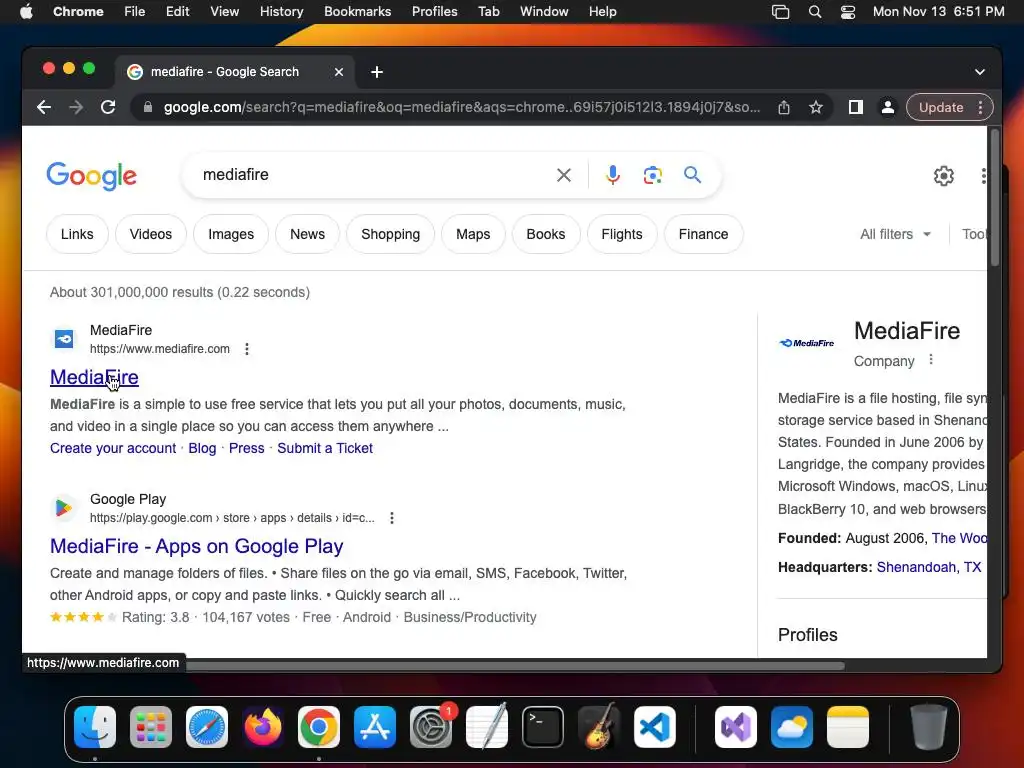Close the mediafire Google Search tab
This screenshot has height=768, width=1024.
339,72
